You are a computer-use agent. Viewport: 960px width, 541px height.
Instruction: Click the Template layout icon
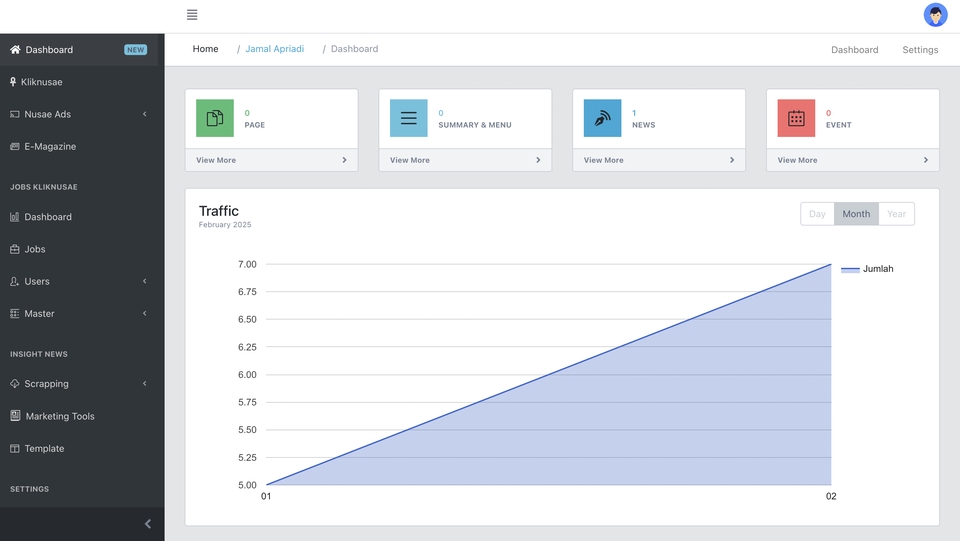coord(15,449)
